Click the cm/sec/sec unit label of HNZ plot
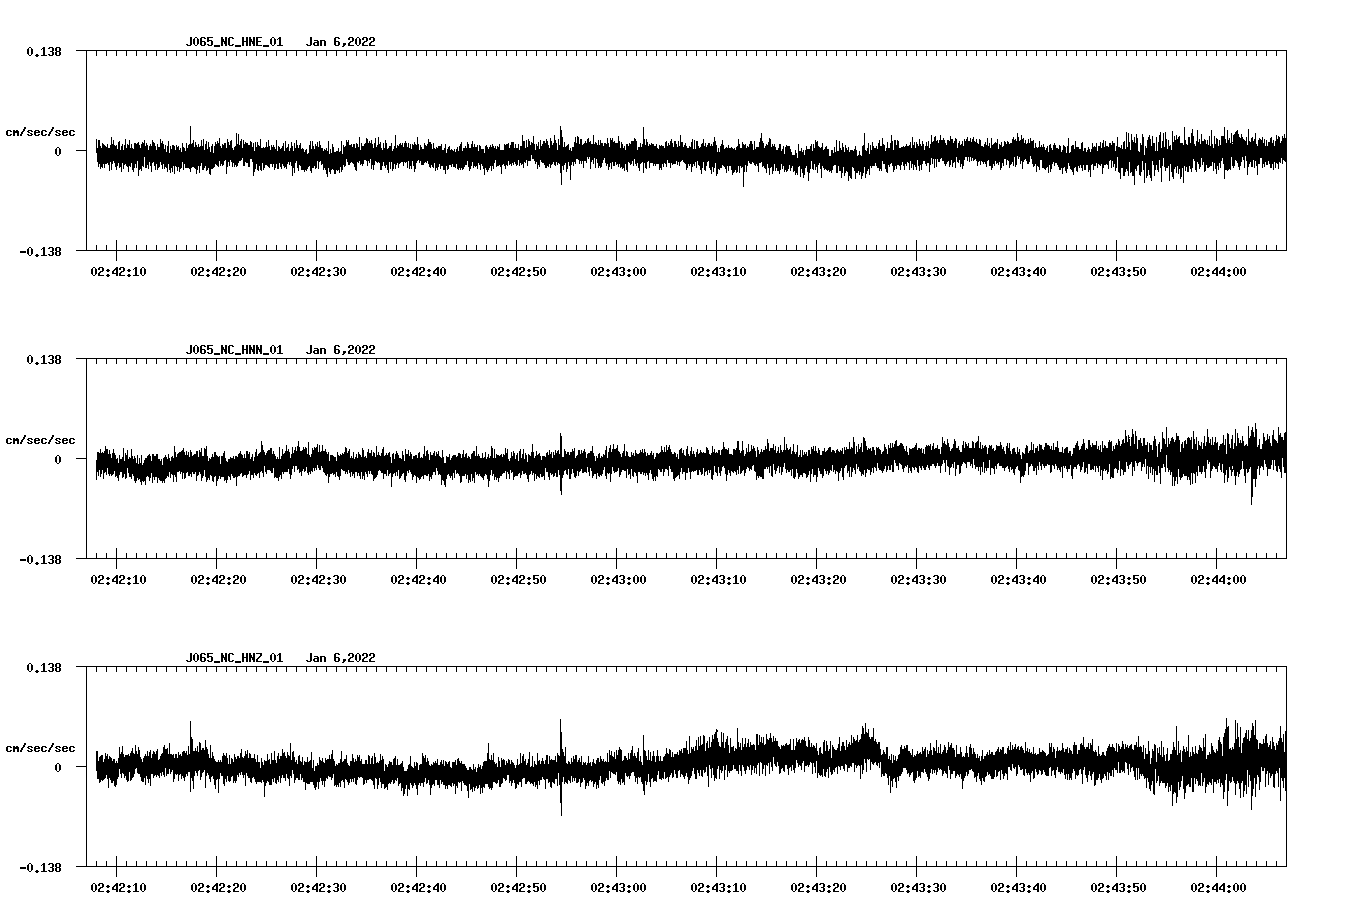 (40, 748)
